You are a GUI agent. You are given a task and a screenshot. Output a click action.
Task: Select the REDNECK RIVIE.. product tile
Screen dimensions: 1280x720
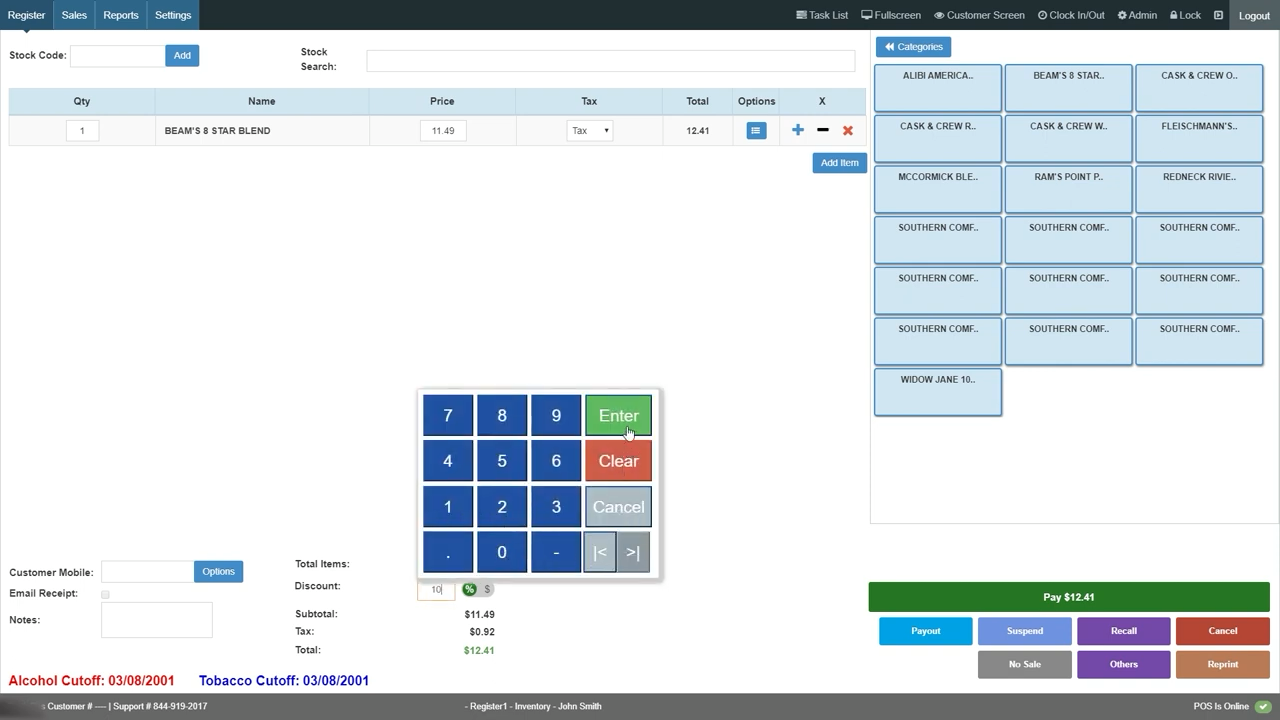(1199, 189)
